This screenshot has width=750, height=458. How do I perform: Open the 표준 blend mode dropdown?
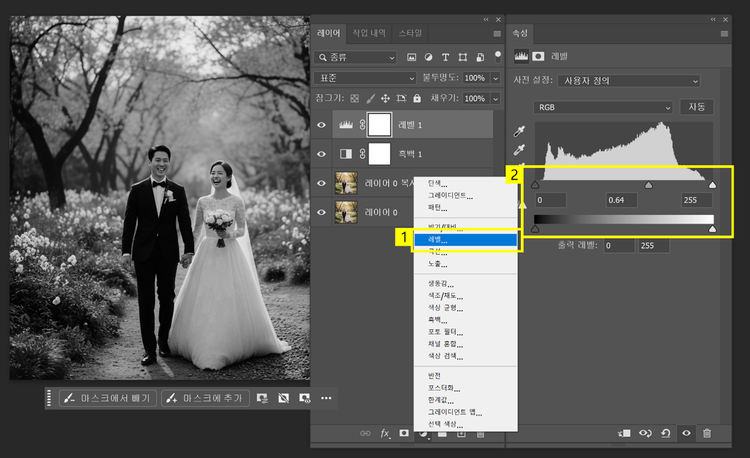pyautogui.click(x=365, y=78)
